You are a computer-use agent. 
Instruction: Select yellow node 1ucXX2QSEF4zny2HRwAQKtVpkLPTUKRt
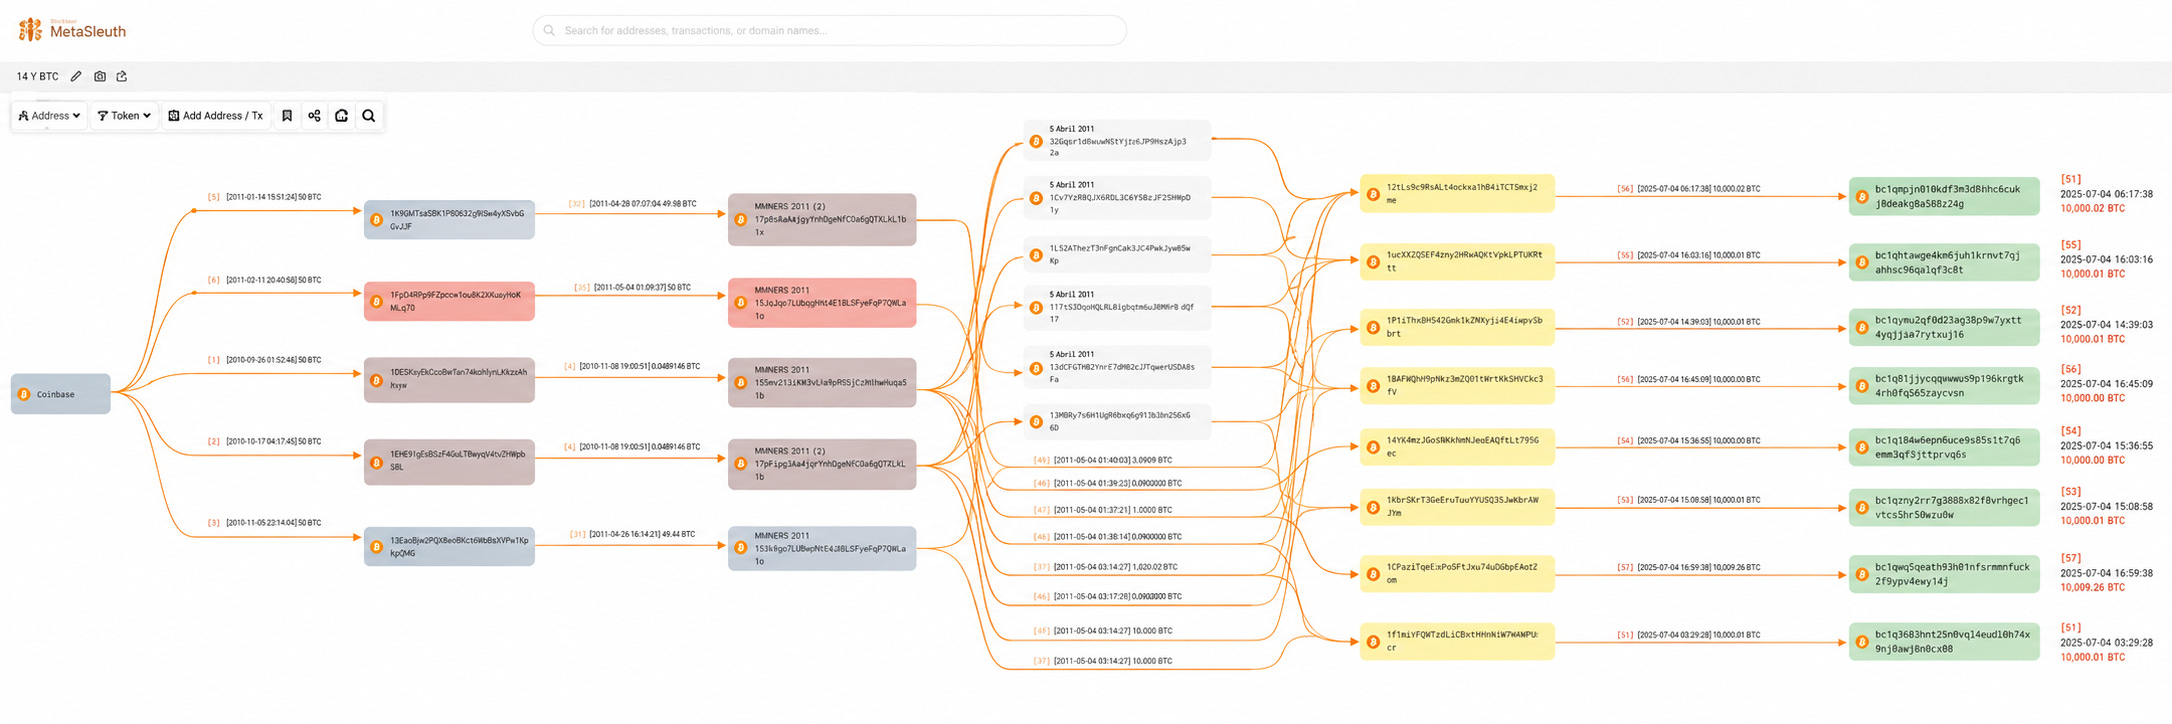click(1457, 262)
